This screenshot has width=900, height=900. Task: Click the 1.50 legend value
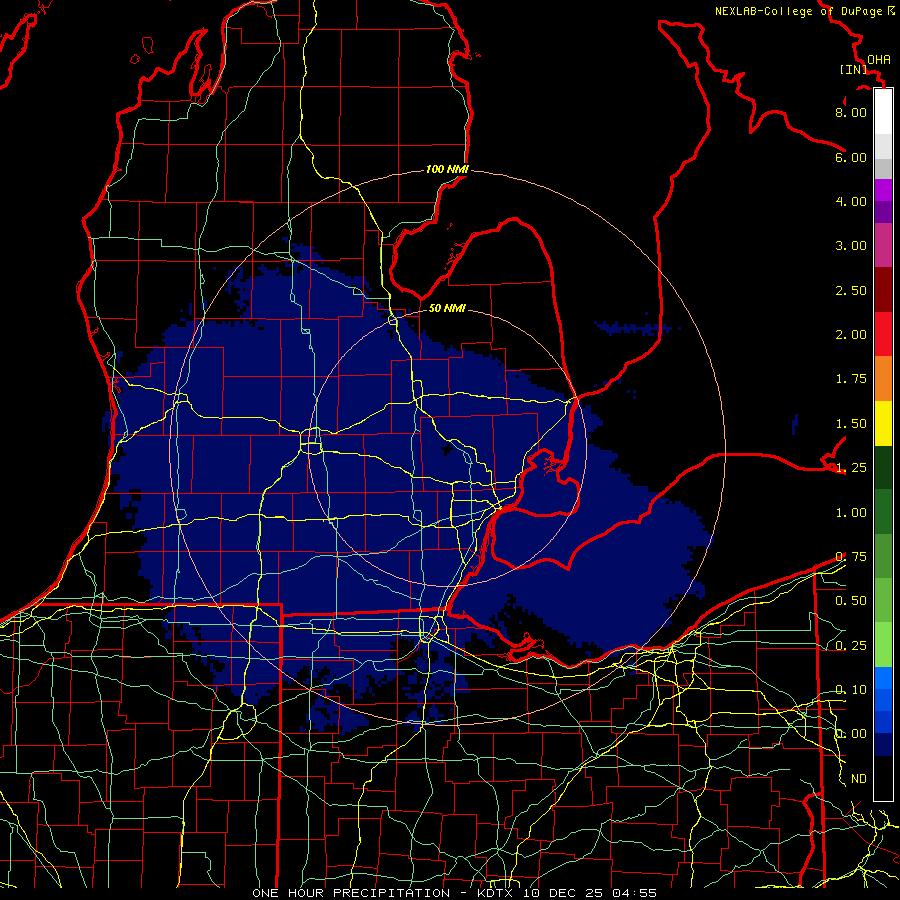coord(851,424)
